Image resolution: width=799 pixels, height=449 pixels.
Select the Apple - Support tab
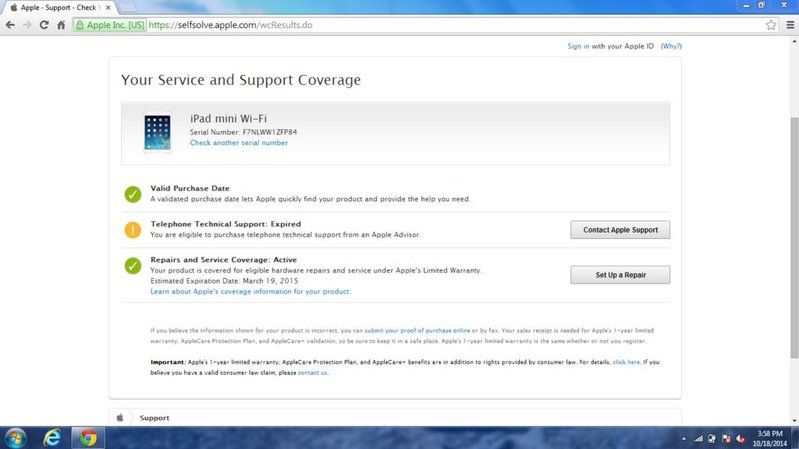point(59,8)
